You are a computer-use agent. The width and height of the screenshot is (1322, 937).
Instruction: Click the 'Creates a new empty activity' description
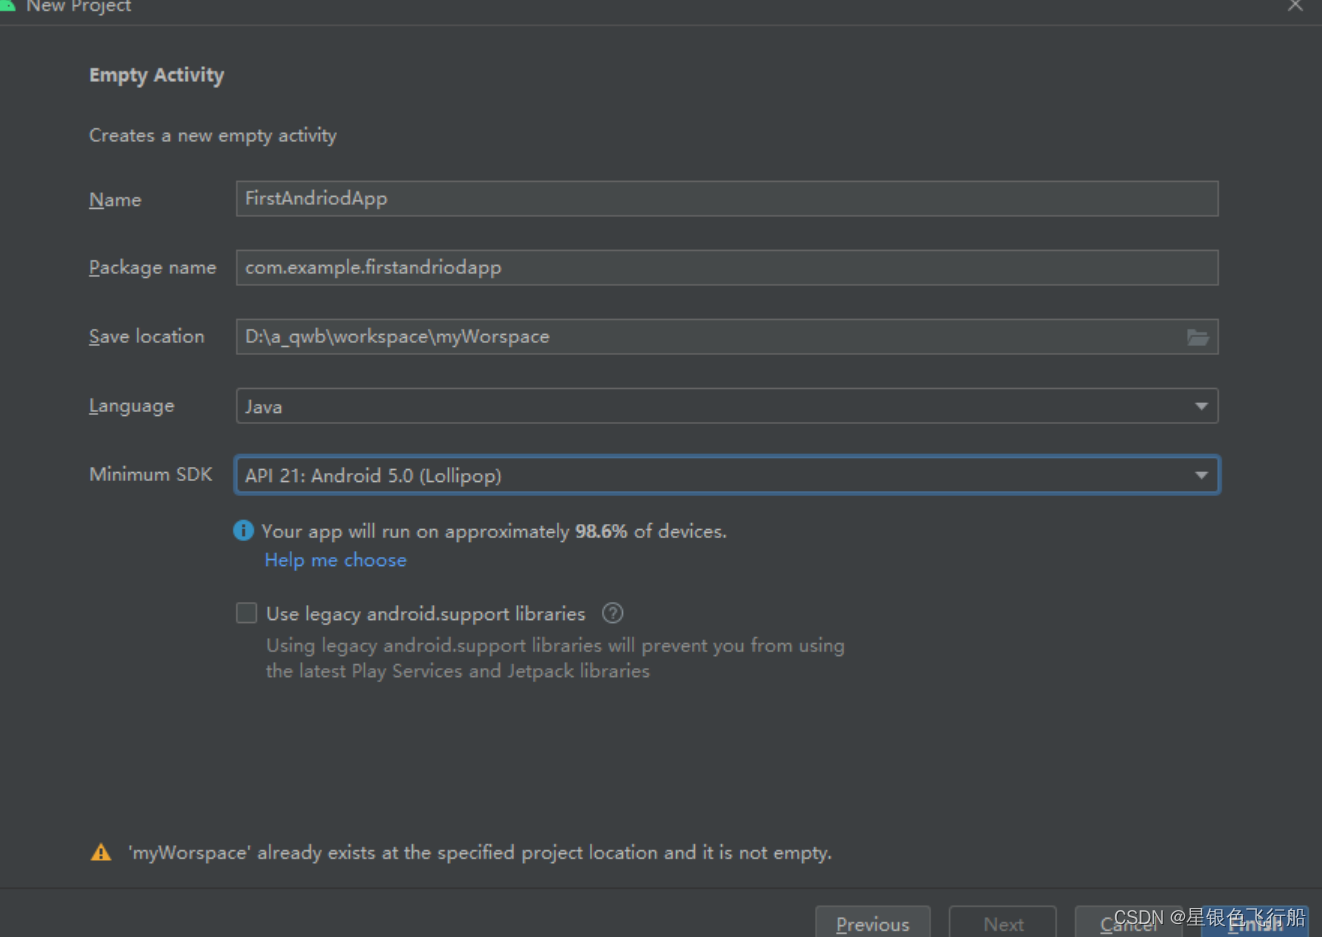(213, 135)
